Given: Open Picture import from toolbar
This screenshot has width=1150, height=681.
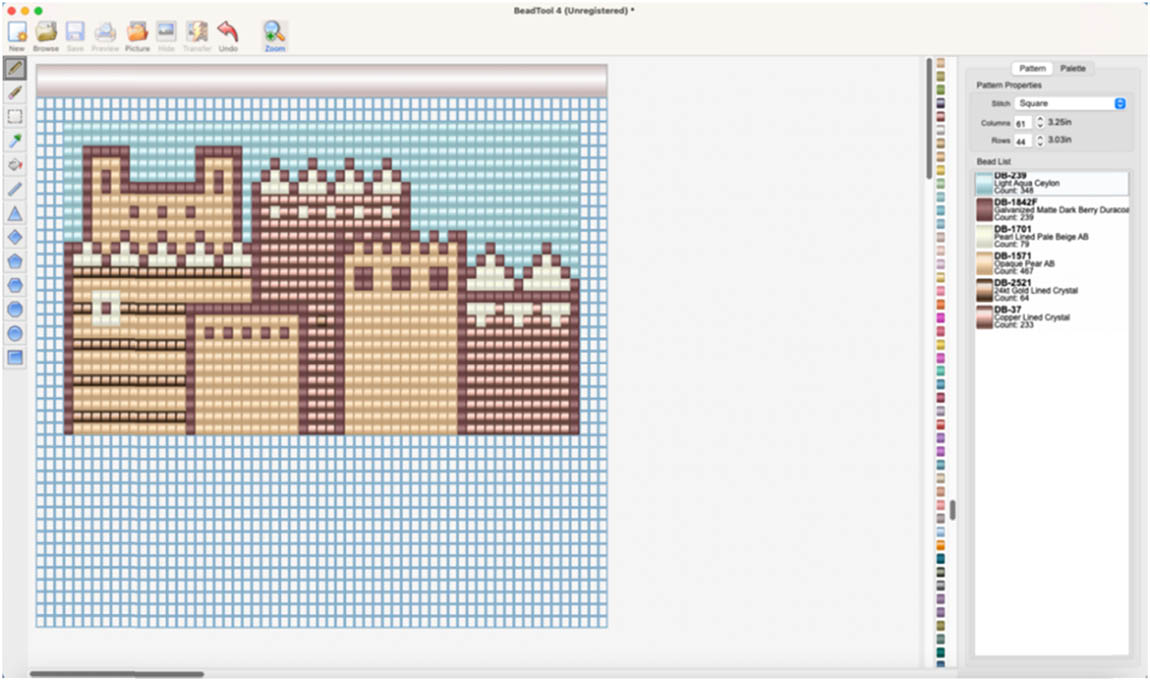Looking at the screenshot, I should [x=137, y=35].
